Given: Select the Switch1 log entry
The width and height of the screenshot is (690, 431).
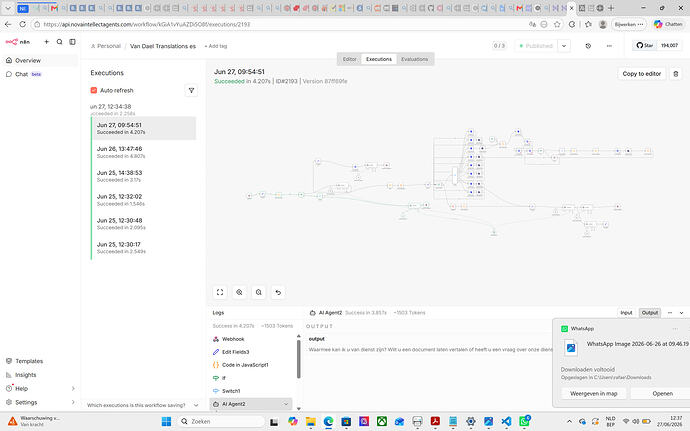Looking at the screenshot, I should tap(251, 390).
